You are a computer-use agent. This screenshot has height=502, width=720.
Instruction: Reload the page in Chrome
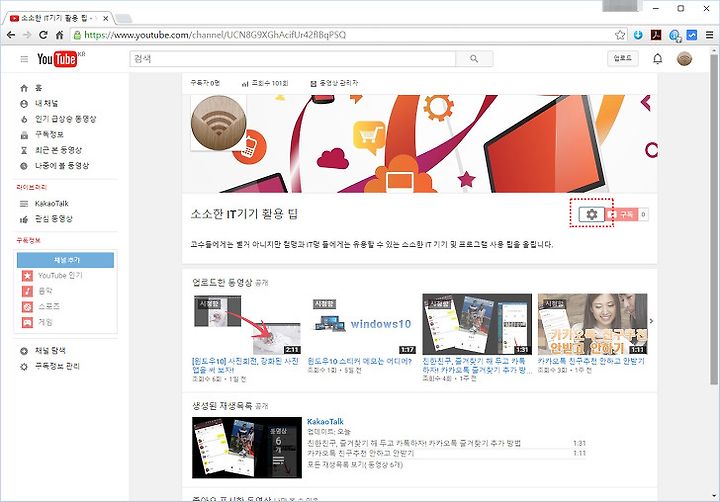pos(43,35)
